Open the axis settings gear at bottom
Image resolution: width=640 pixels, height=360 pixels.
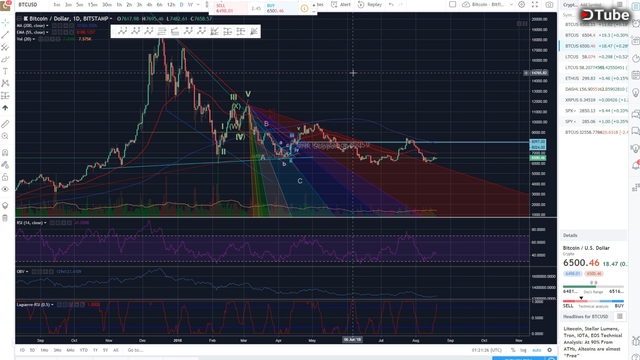coord(550,350)
